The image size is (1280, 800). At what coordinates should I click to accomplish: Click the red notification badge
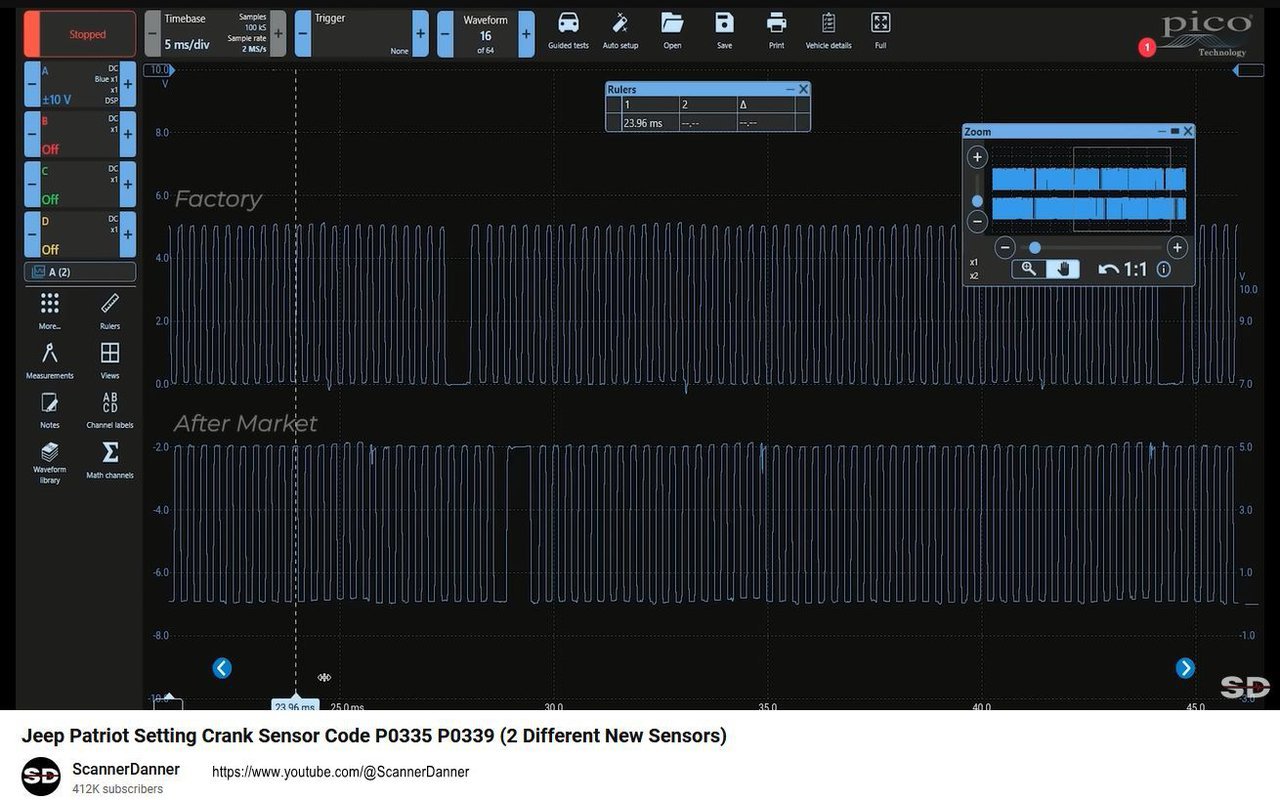(x=1147, y=47)
